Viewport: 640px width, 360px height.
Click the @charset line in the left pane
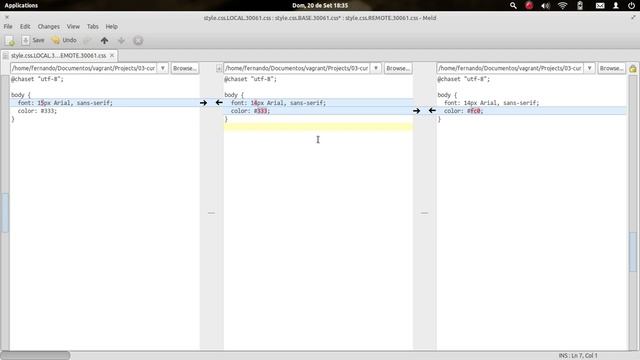(37, 79)
